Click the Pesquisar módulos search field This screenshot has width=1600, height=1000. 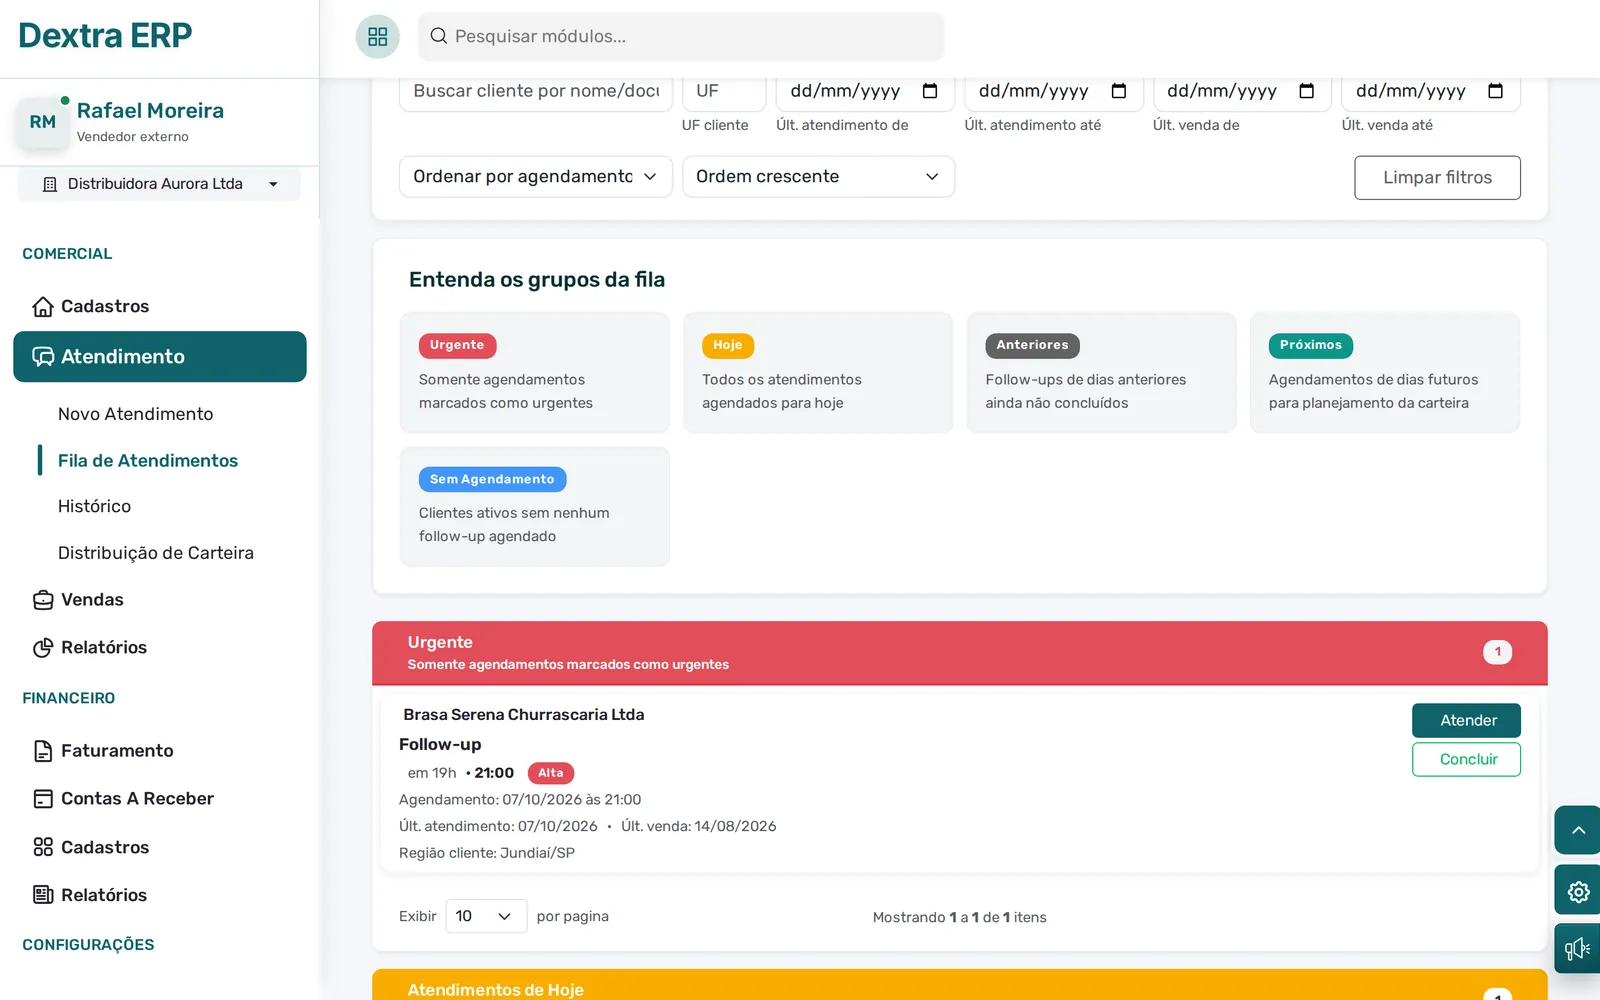(681, 37)
